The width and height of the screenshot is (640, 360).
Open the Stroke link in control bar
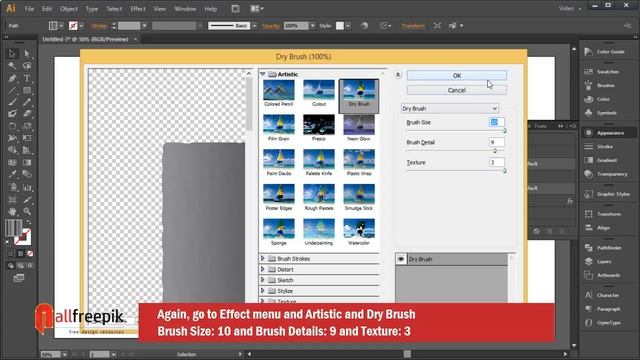pos(99,26)
